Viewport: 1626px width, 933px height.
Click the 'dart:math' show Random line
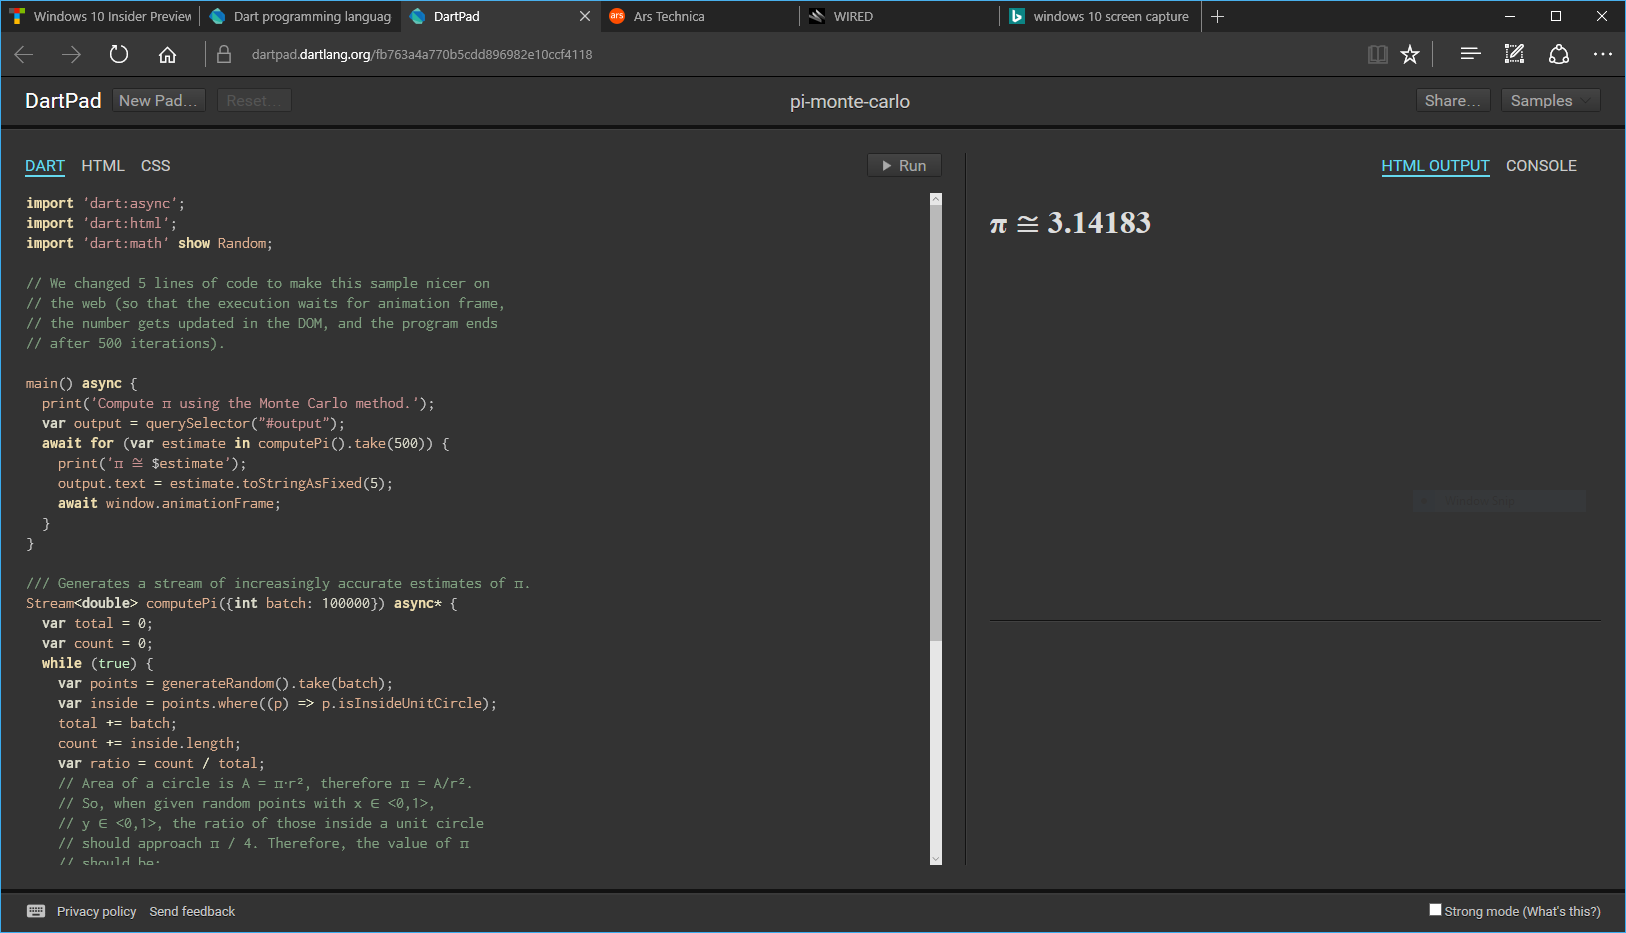(x=149, y=243)
